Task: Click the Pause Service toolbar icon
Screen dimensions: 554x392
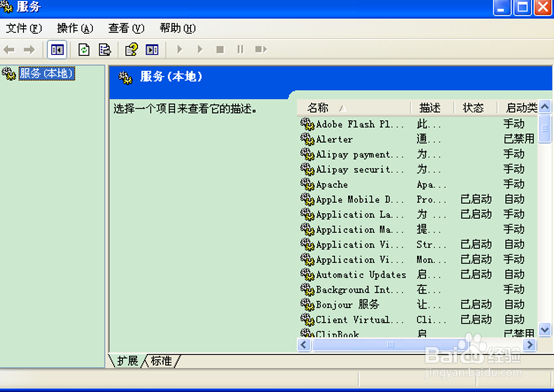Action: click(x=241, y=49)
